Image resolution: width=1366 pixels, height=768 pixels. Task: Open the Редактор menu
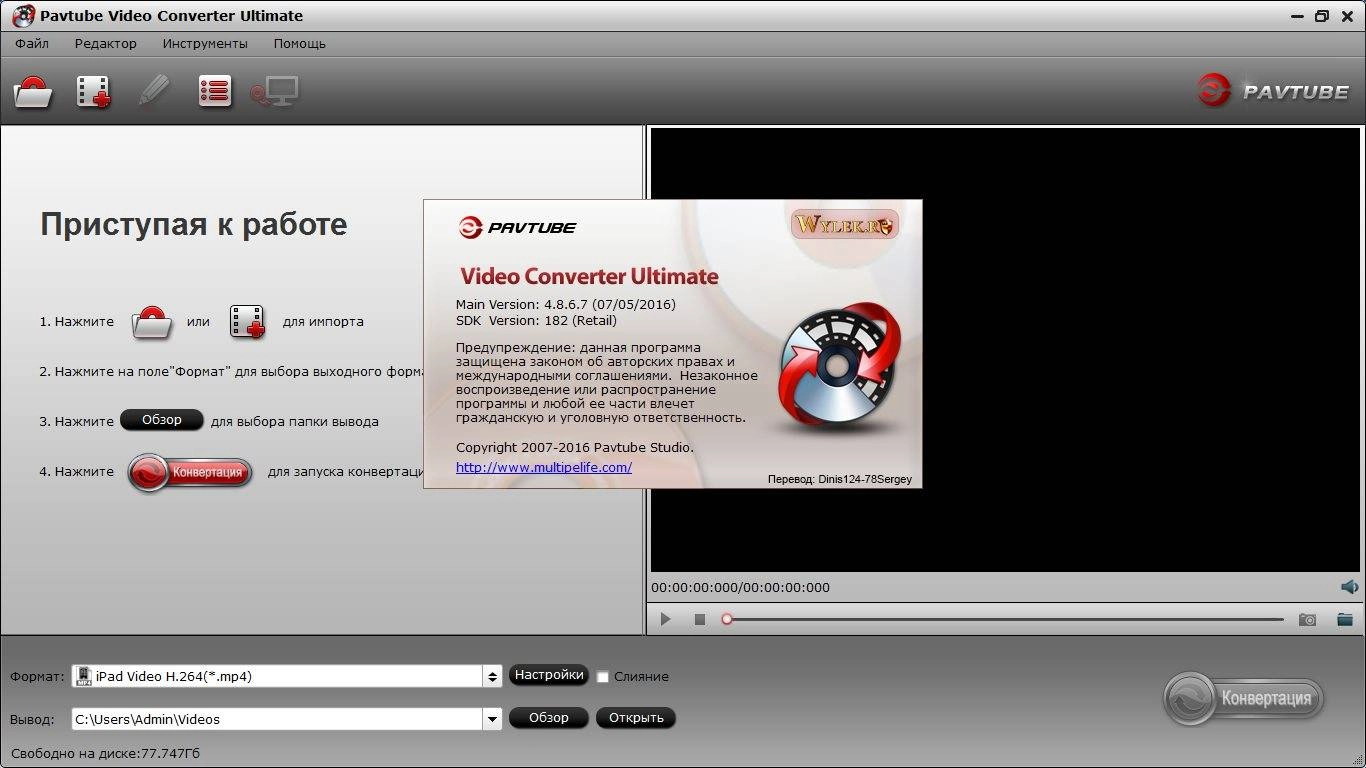105,44
